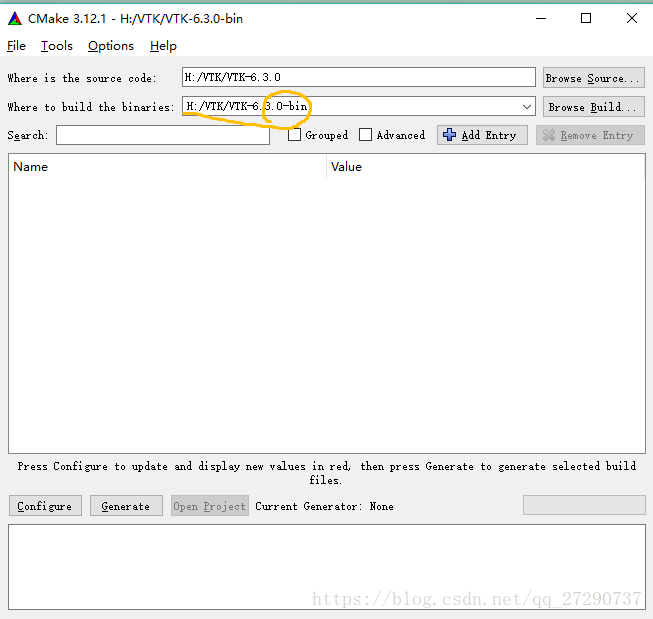
Task: Open the File menu
Action: coord(16,46)
